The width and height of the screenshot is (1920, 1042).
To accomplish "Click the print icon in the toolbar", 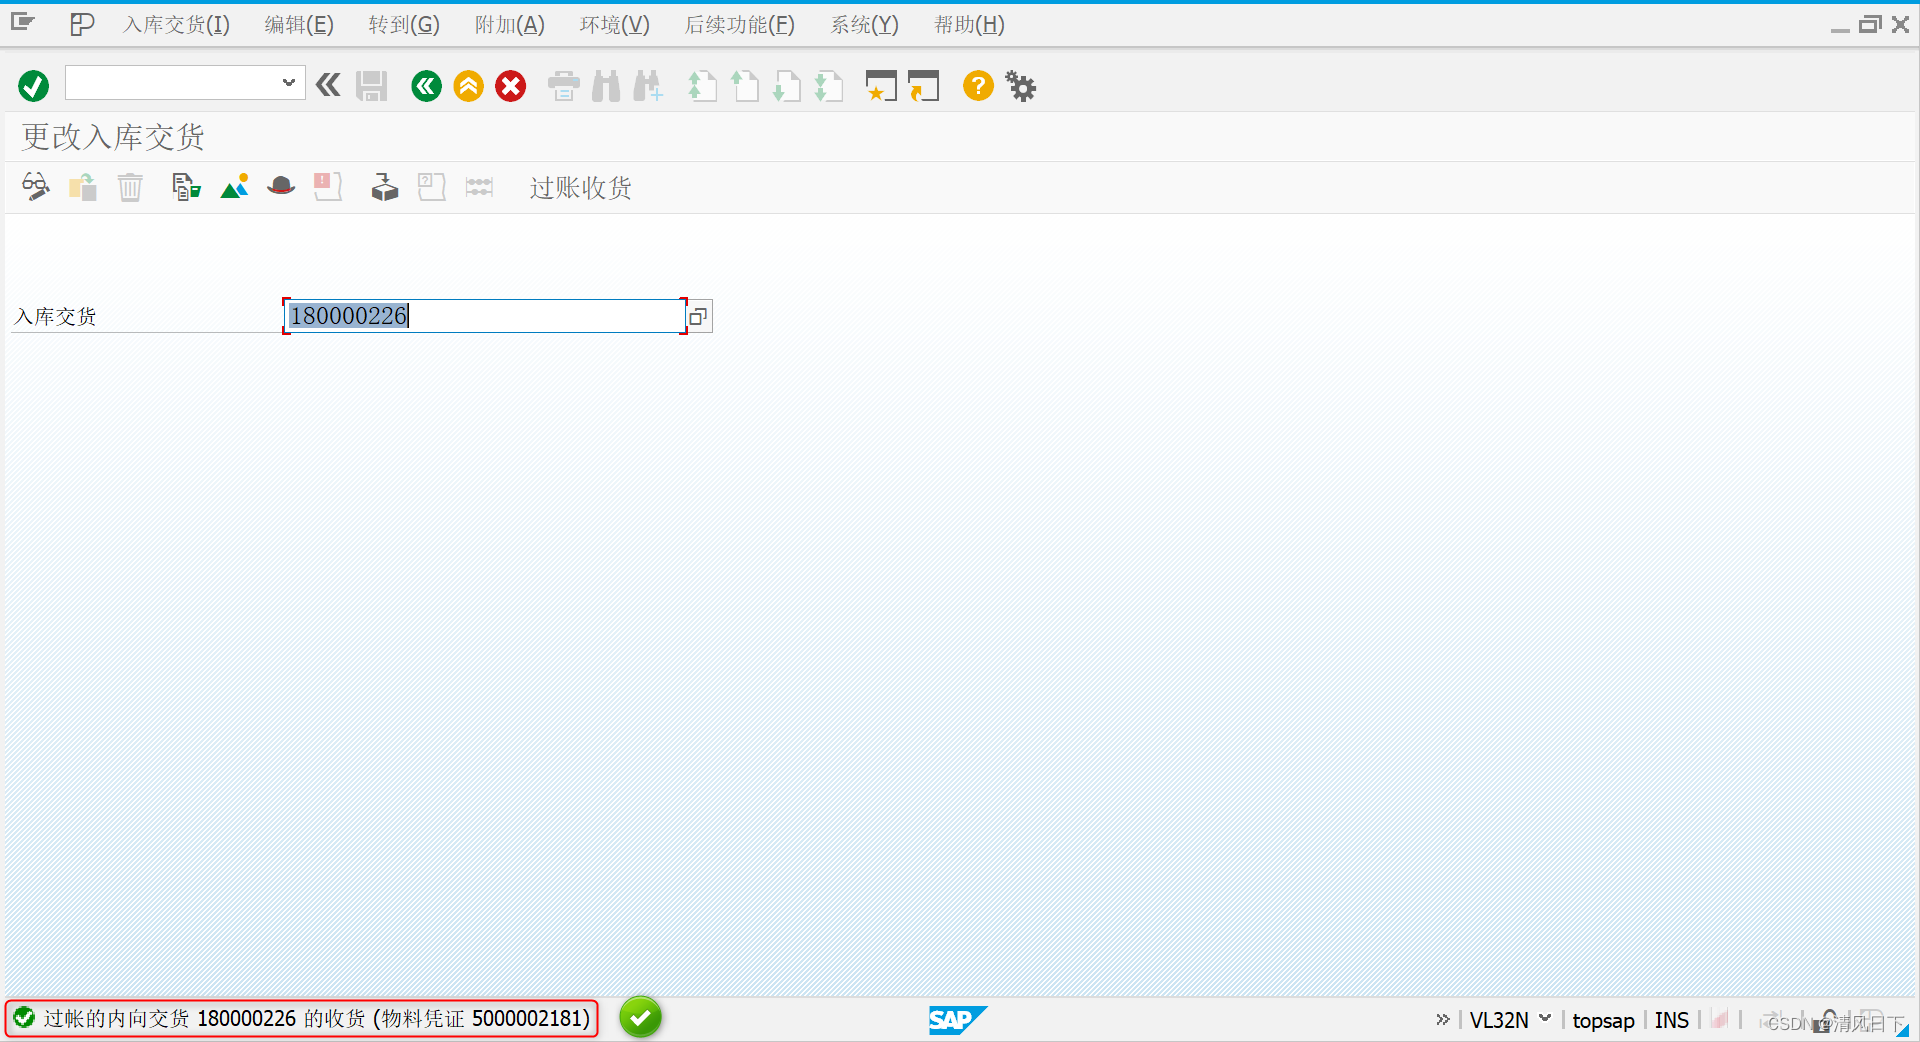I will [563, 86].
